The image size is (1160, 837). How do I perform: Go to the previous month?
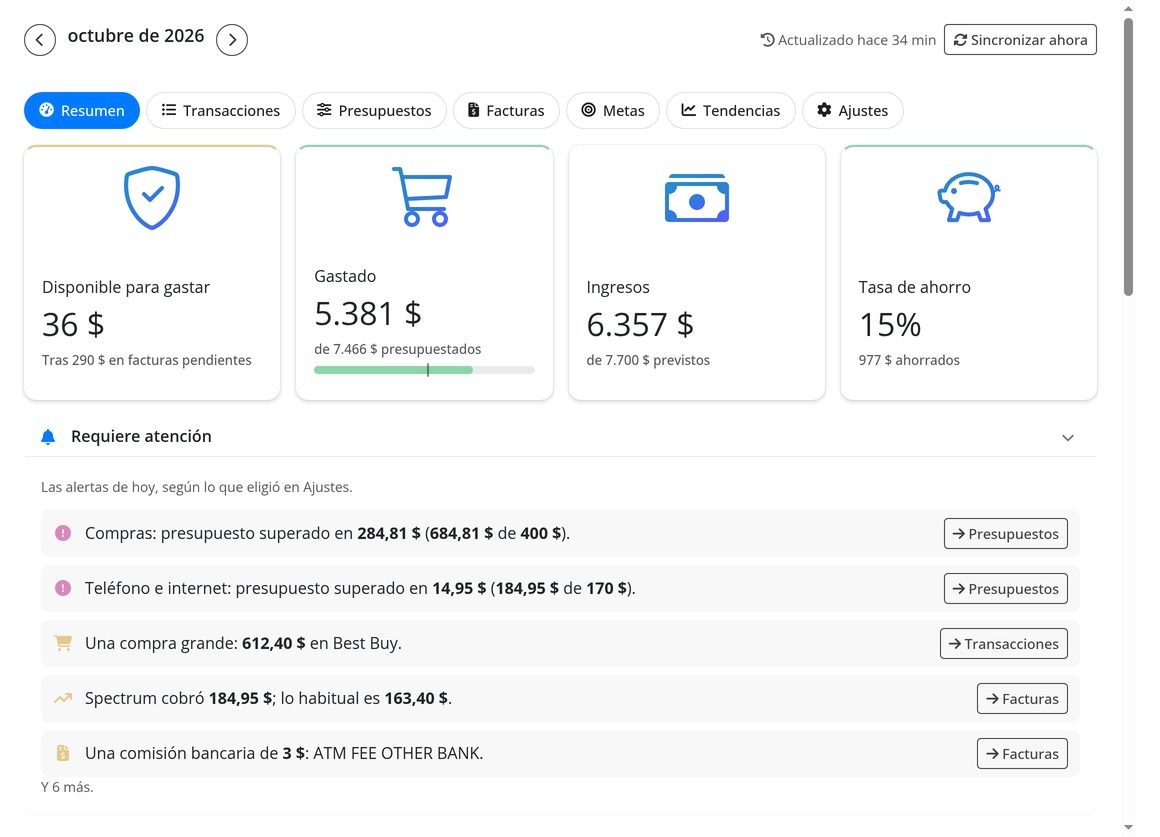pos(40,40)
